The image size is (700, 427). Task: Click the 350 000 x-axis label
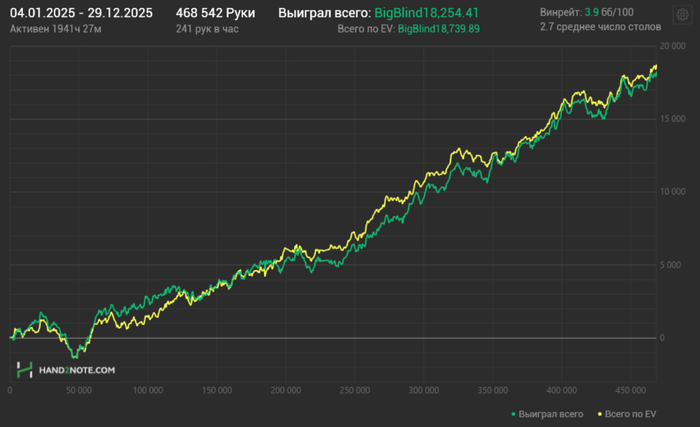492,390
